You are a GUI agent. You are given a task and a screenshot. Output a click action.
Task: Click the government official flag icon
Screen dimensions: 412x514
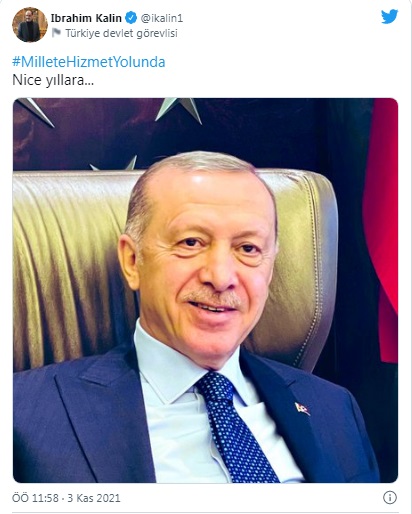pyautogui.click(x=56, y=33)
